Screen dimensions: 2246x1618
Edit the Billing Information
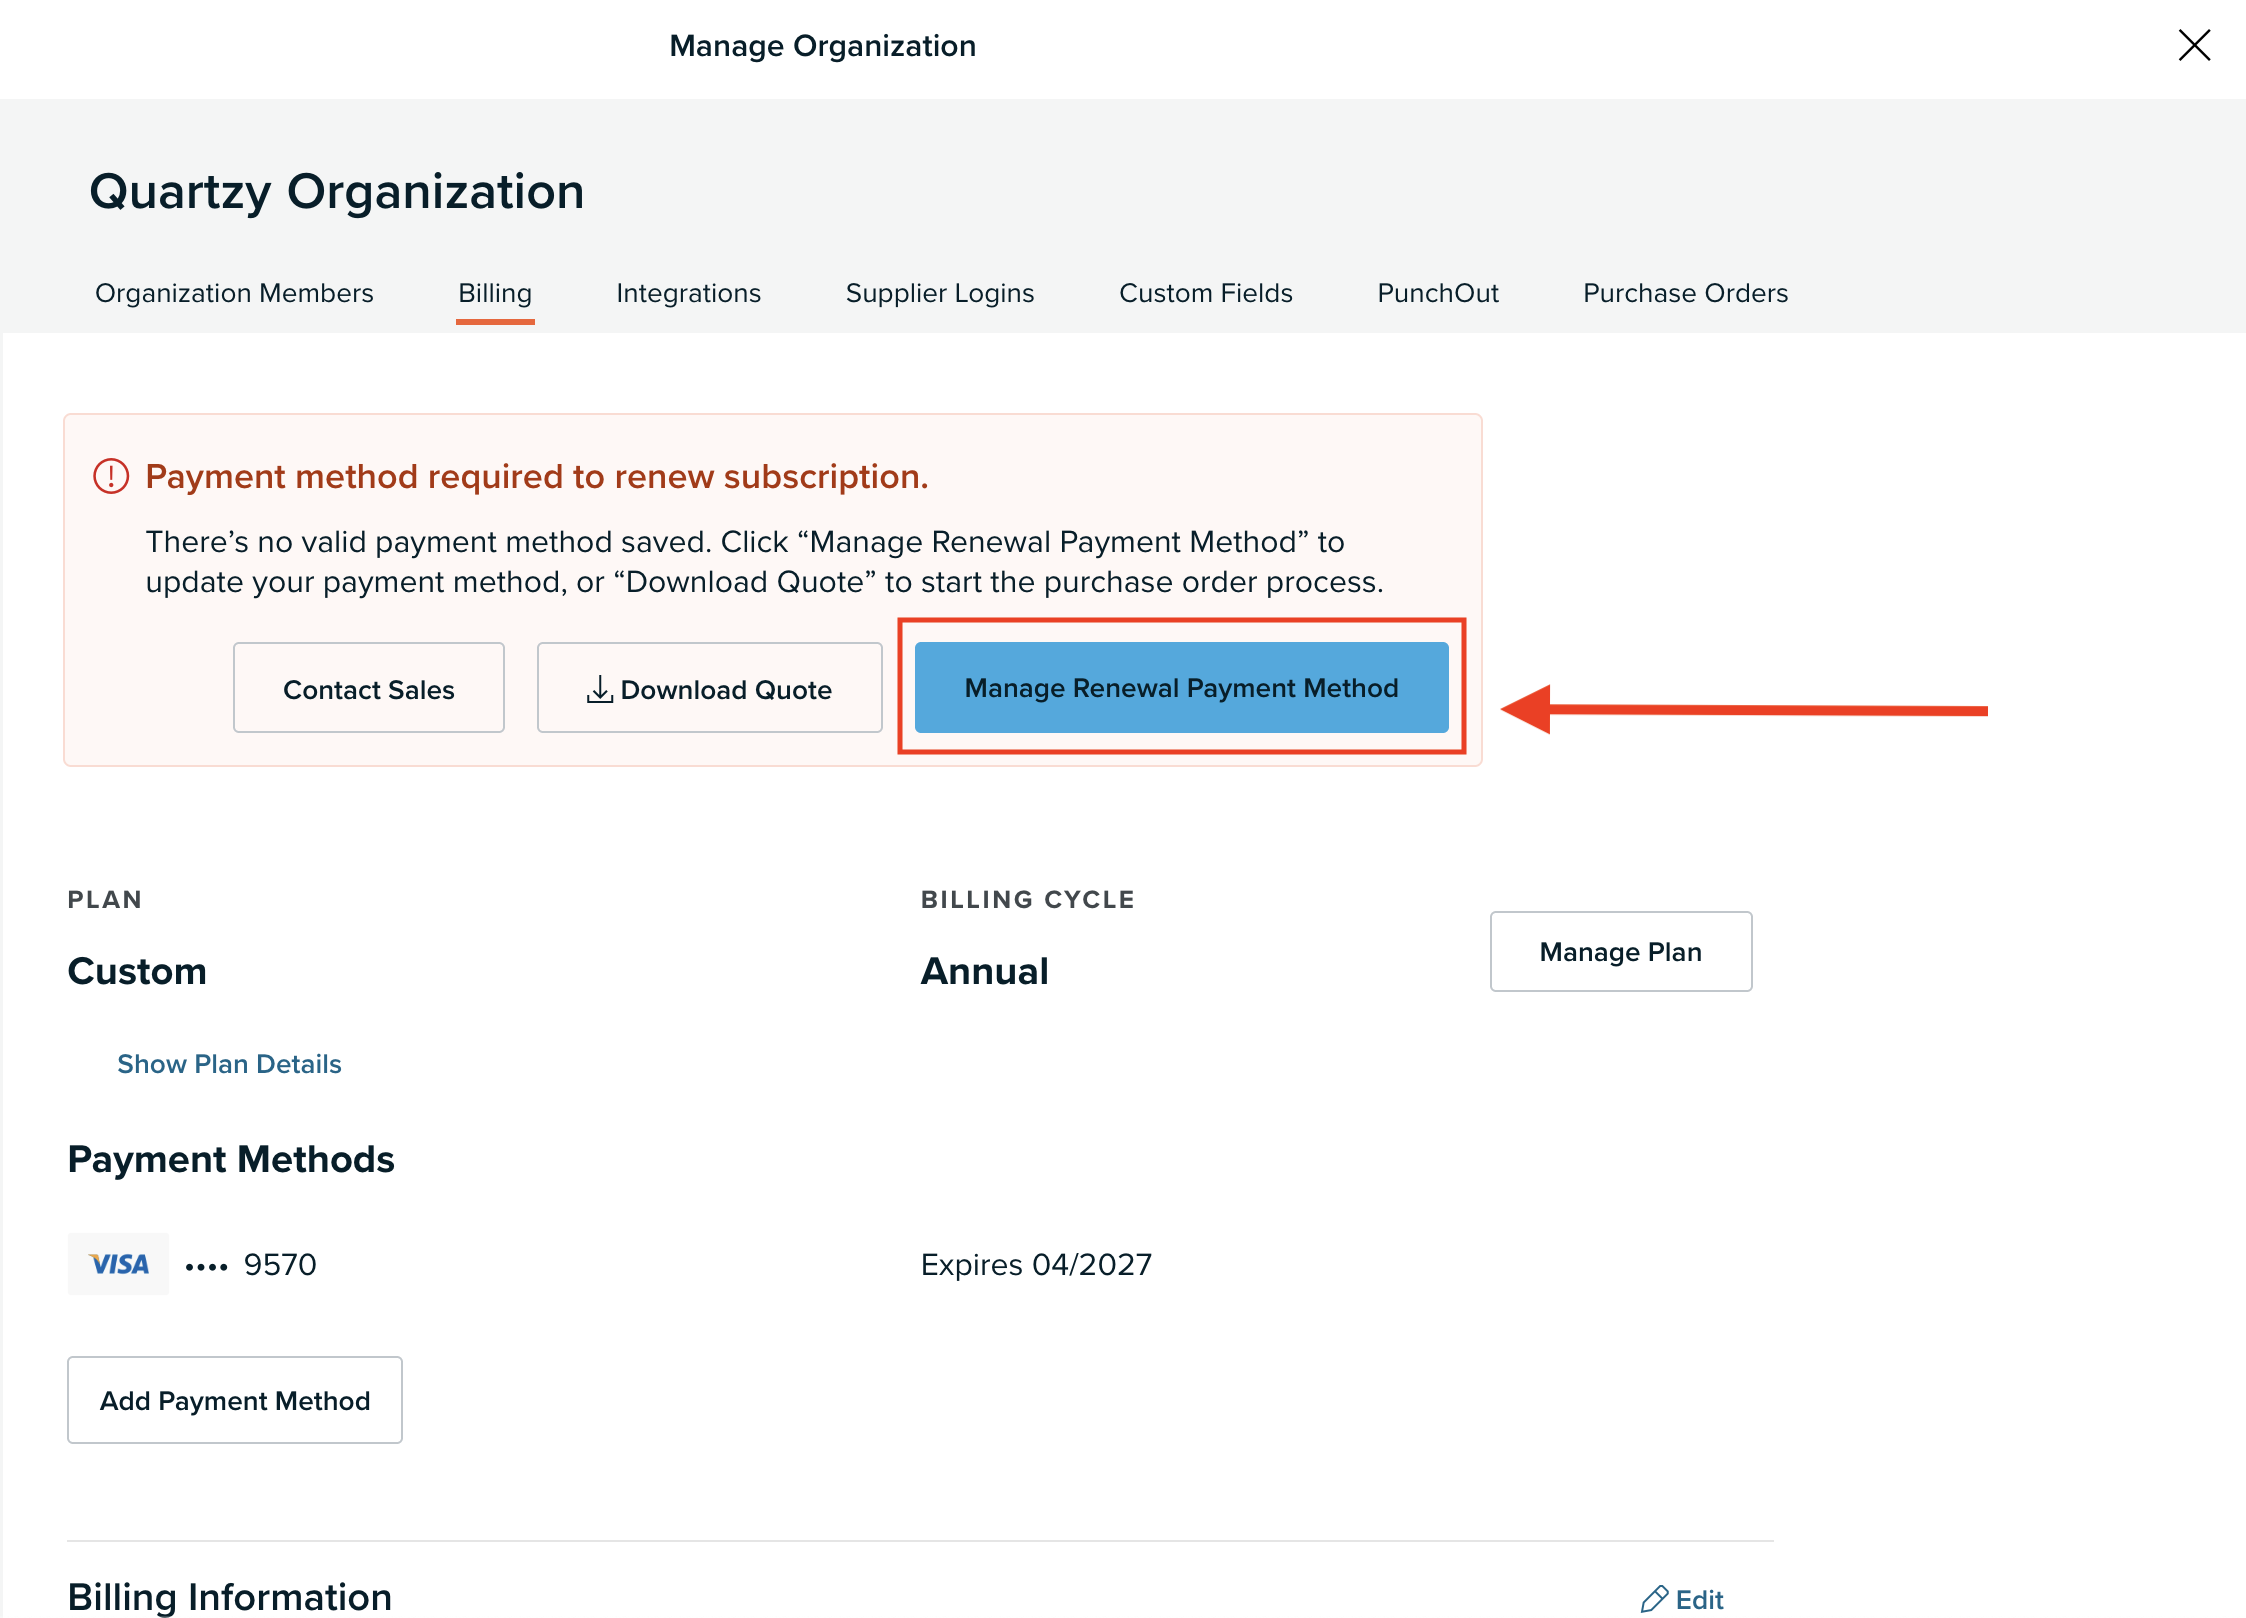pos(1683,1599)
